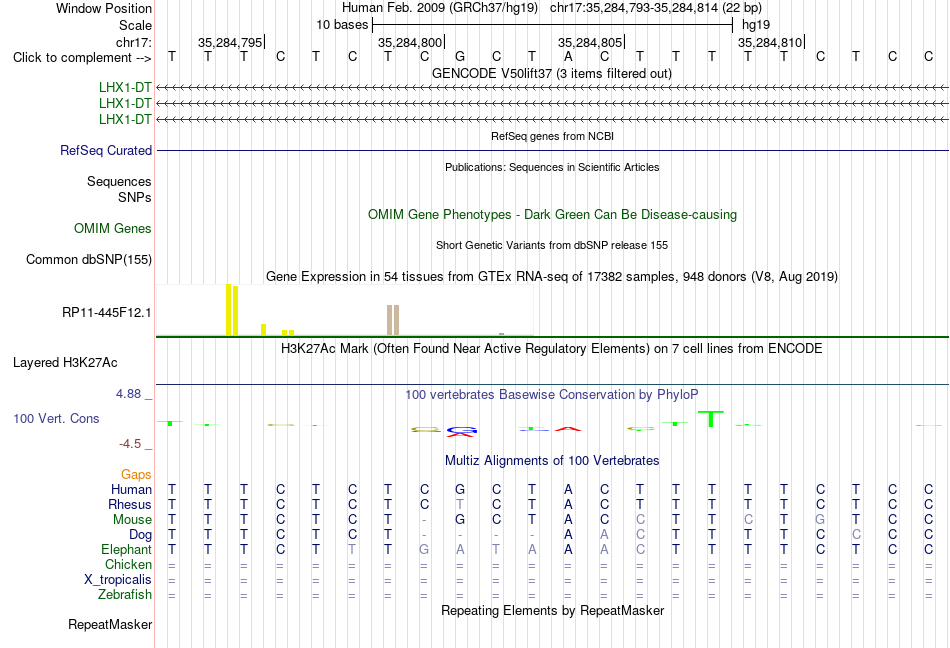Click the tall green T PhyloP logo
Screen dimensions: 950x648
[711, 418]
